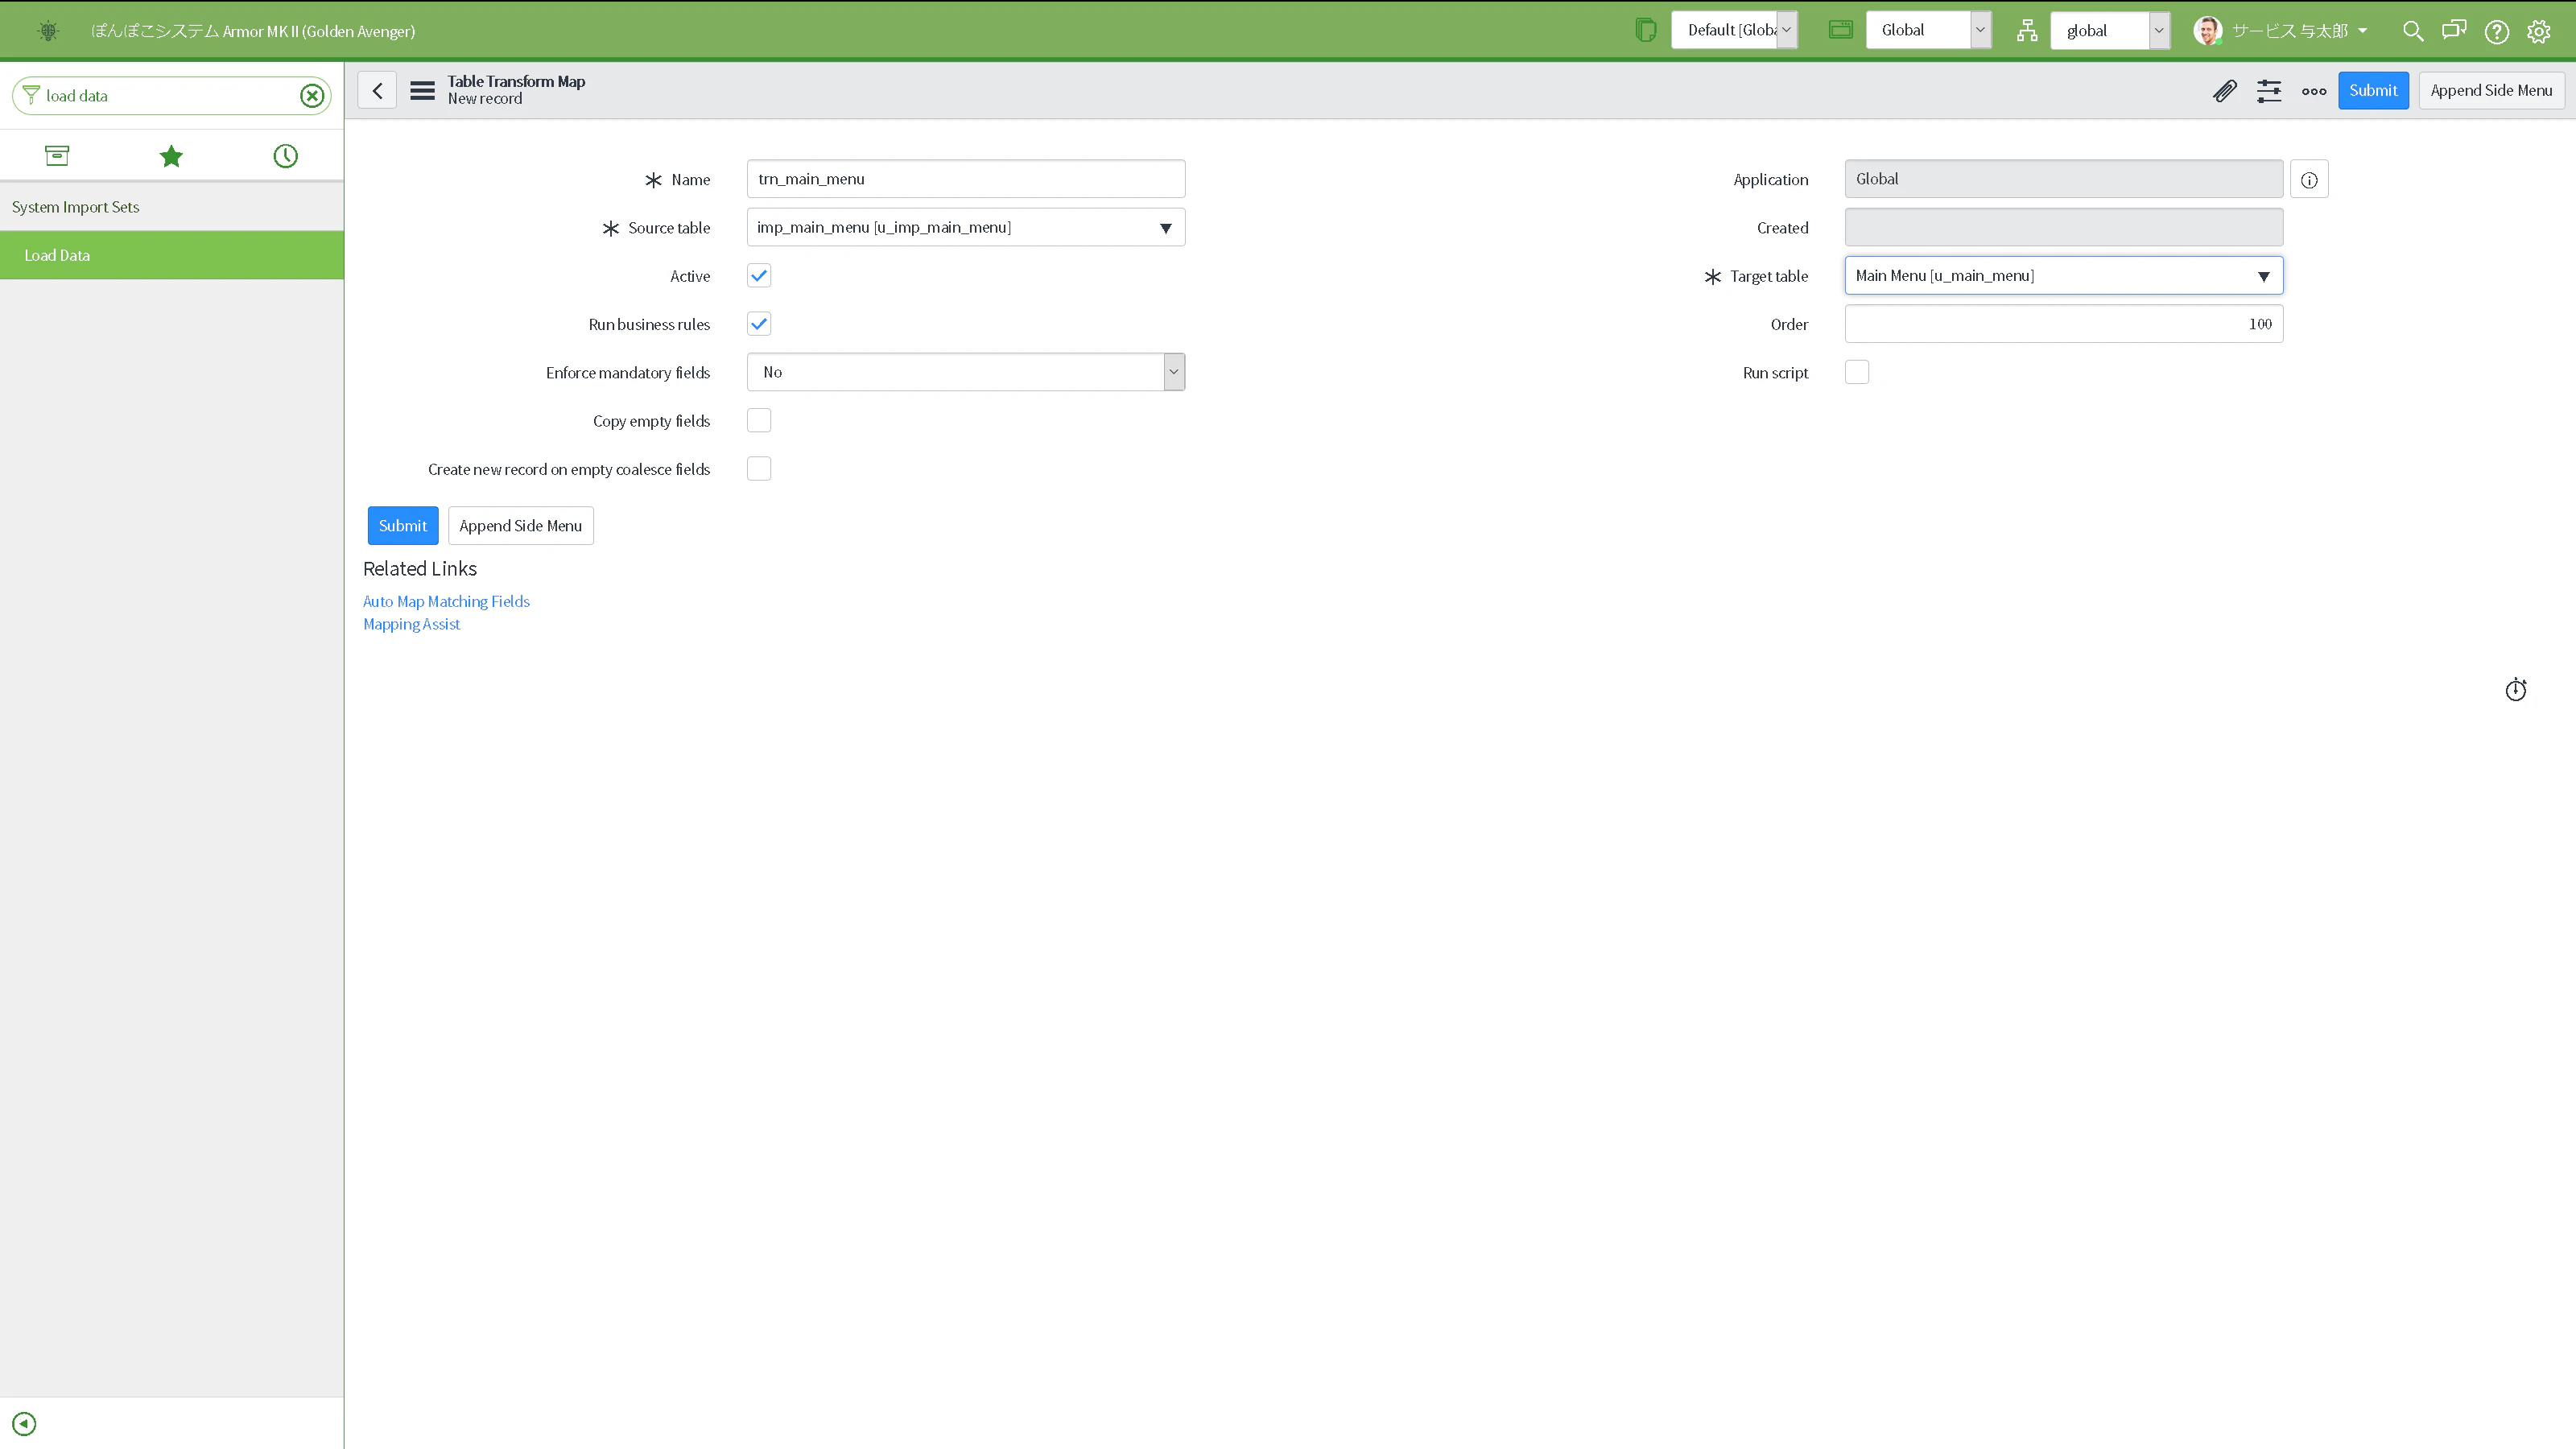
Task: Enable Copy empty fields checkbox
Action: click(759, 421)
